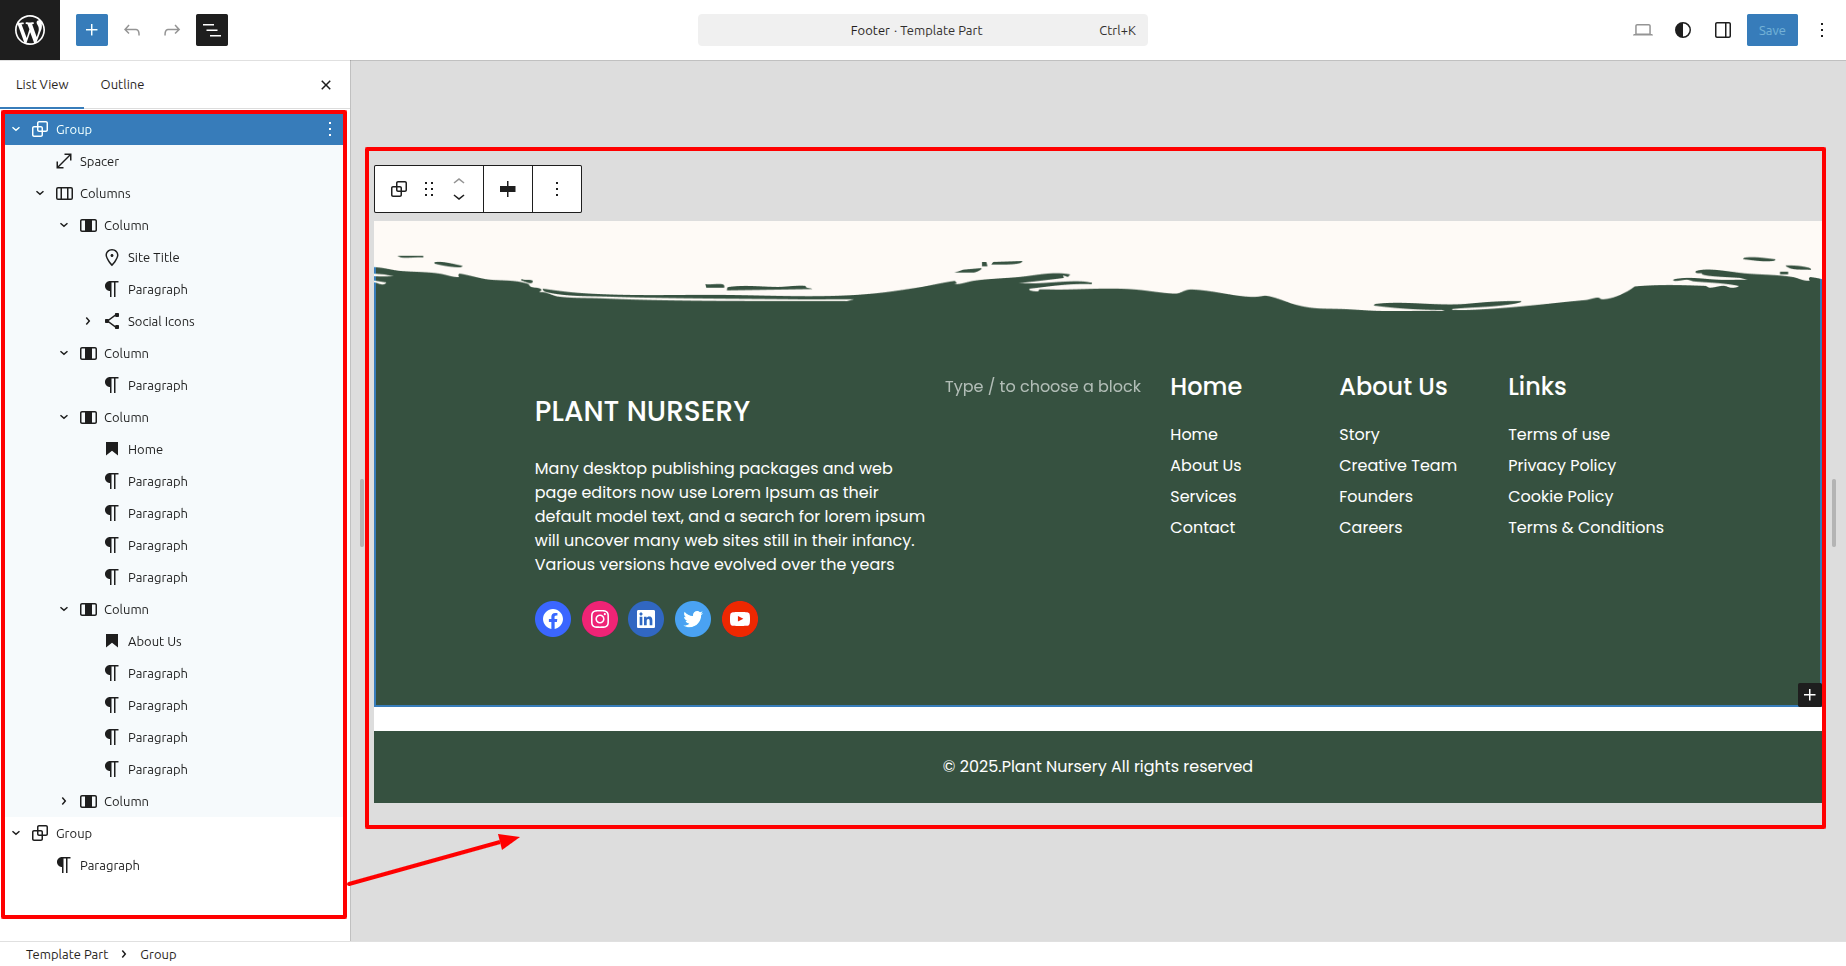Click the Undo arrow in top toolbar
The height and width of the screenshot is (966, 1846).
coord(132,30)
